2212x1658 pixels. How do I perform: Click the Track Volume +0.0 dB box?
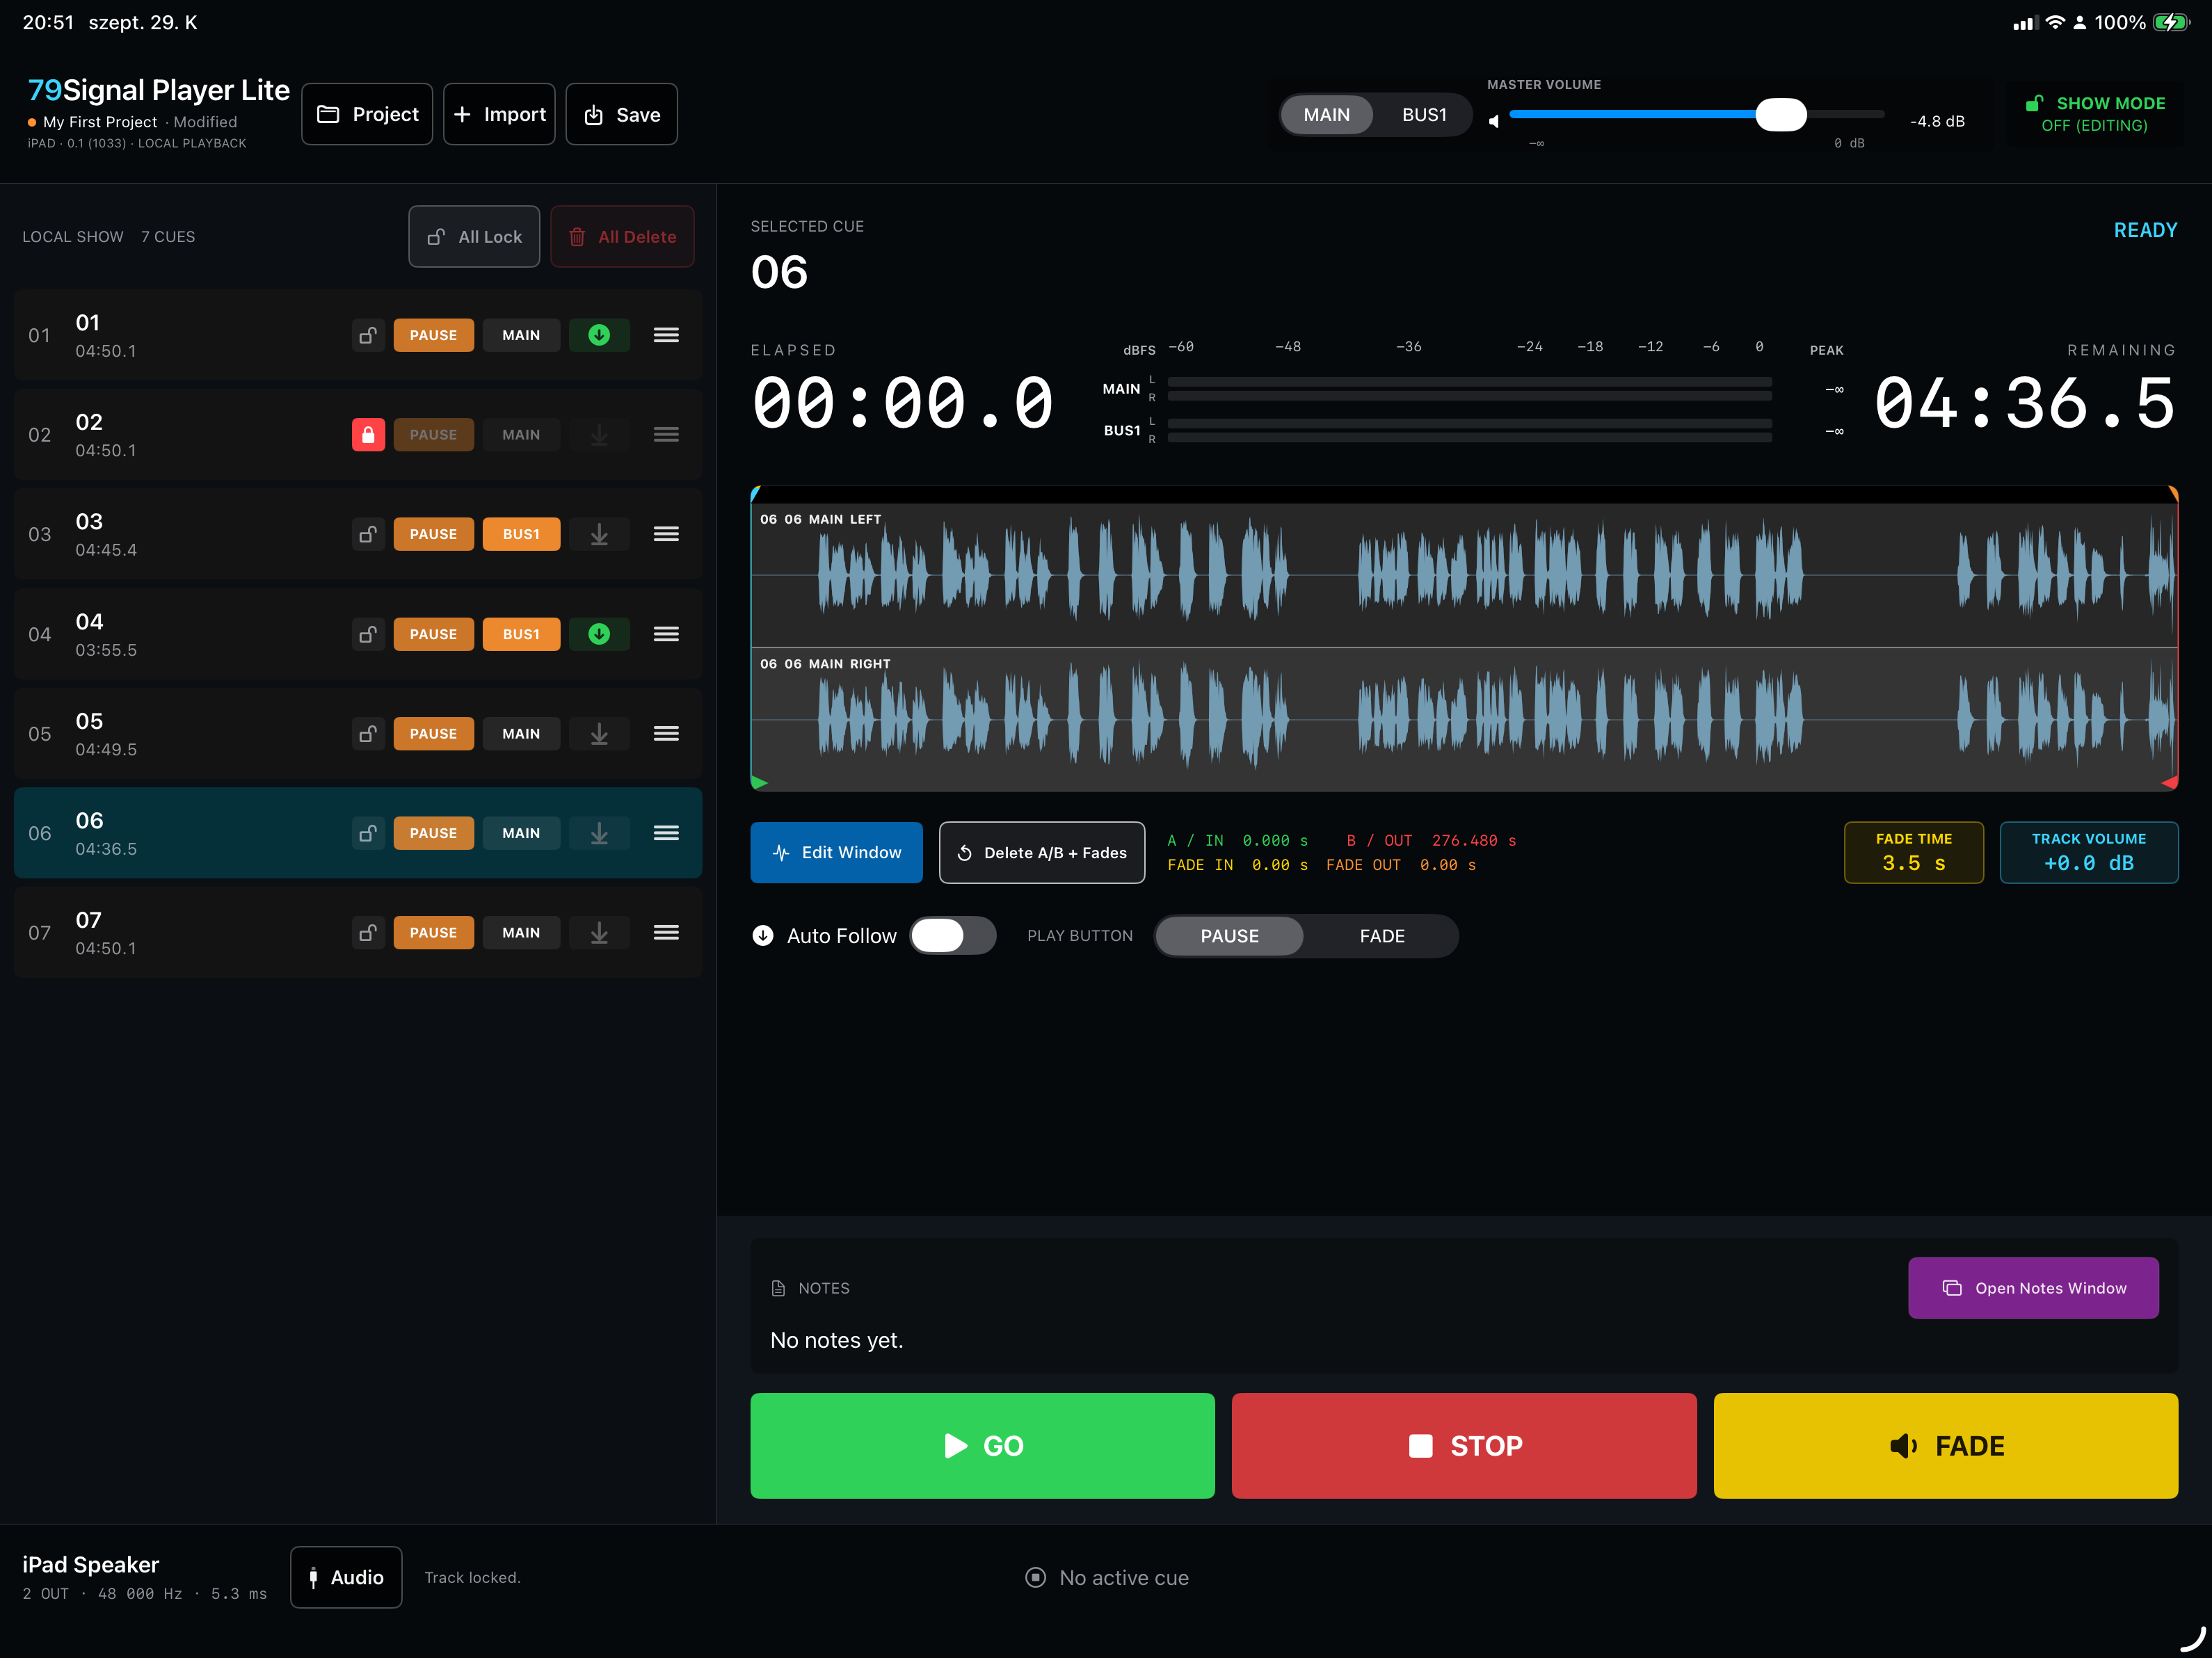(2089, 853)
